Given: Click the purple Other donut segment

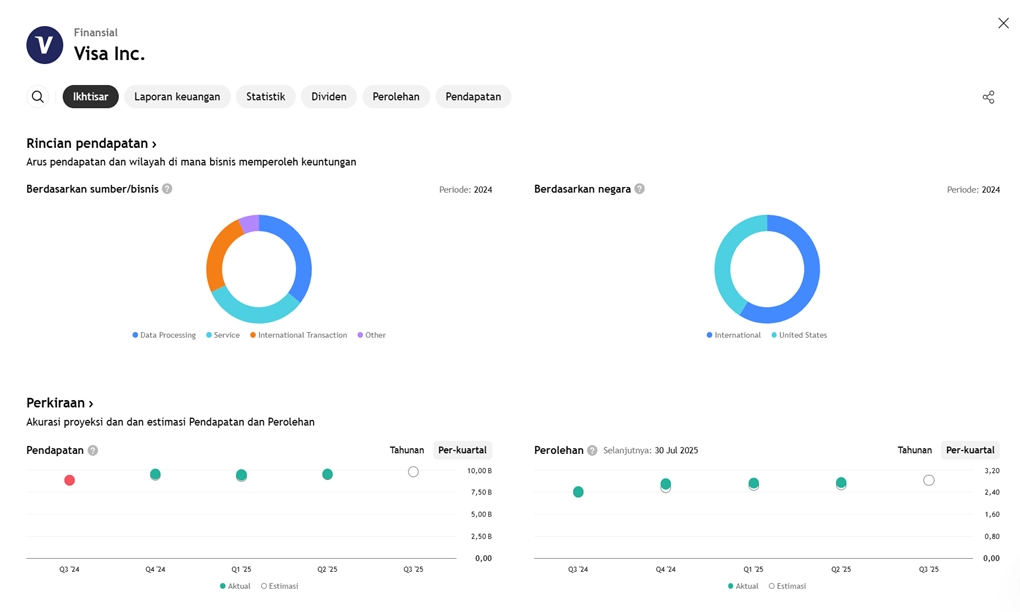Looking at the screenshot, I should pyautogui.click(x=250, y=224).
